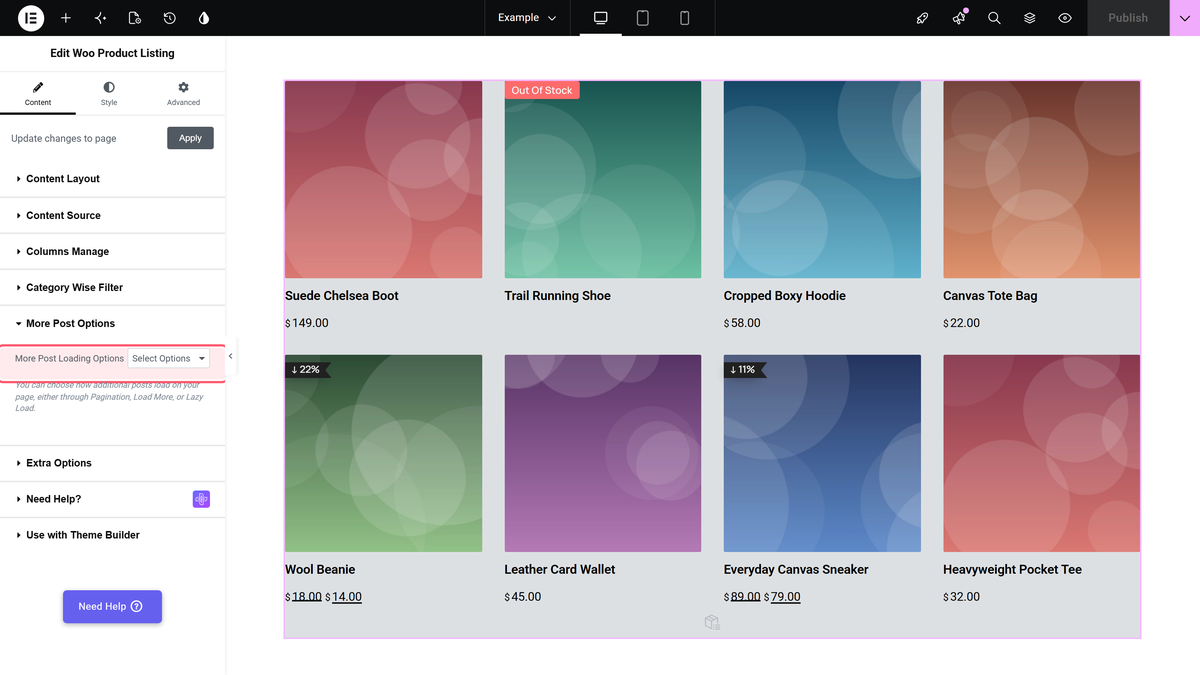
Task: Click the Wool Beanie product image
Action: click(x=383, y=453)
